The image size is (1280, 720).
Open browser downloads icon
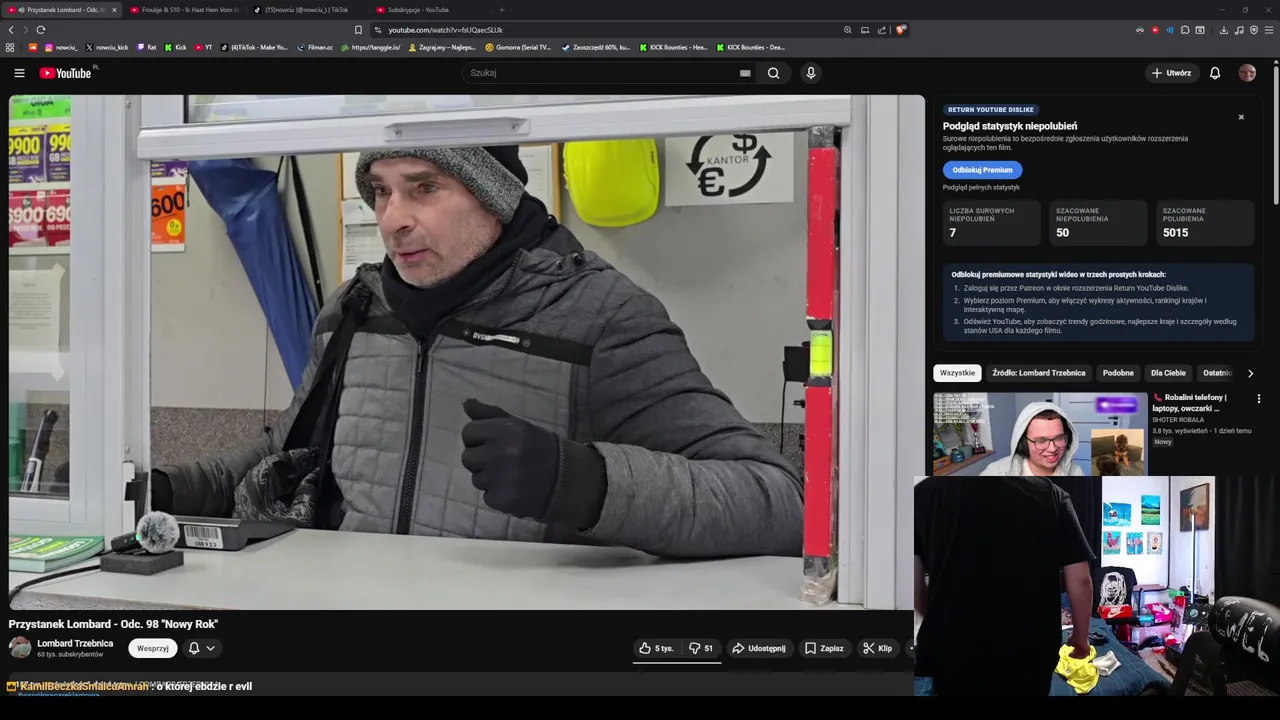(x=1223, y=30)
